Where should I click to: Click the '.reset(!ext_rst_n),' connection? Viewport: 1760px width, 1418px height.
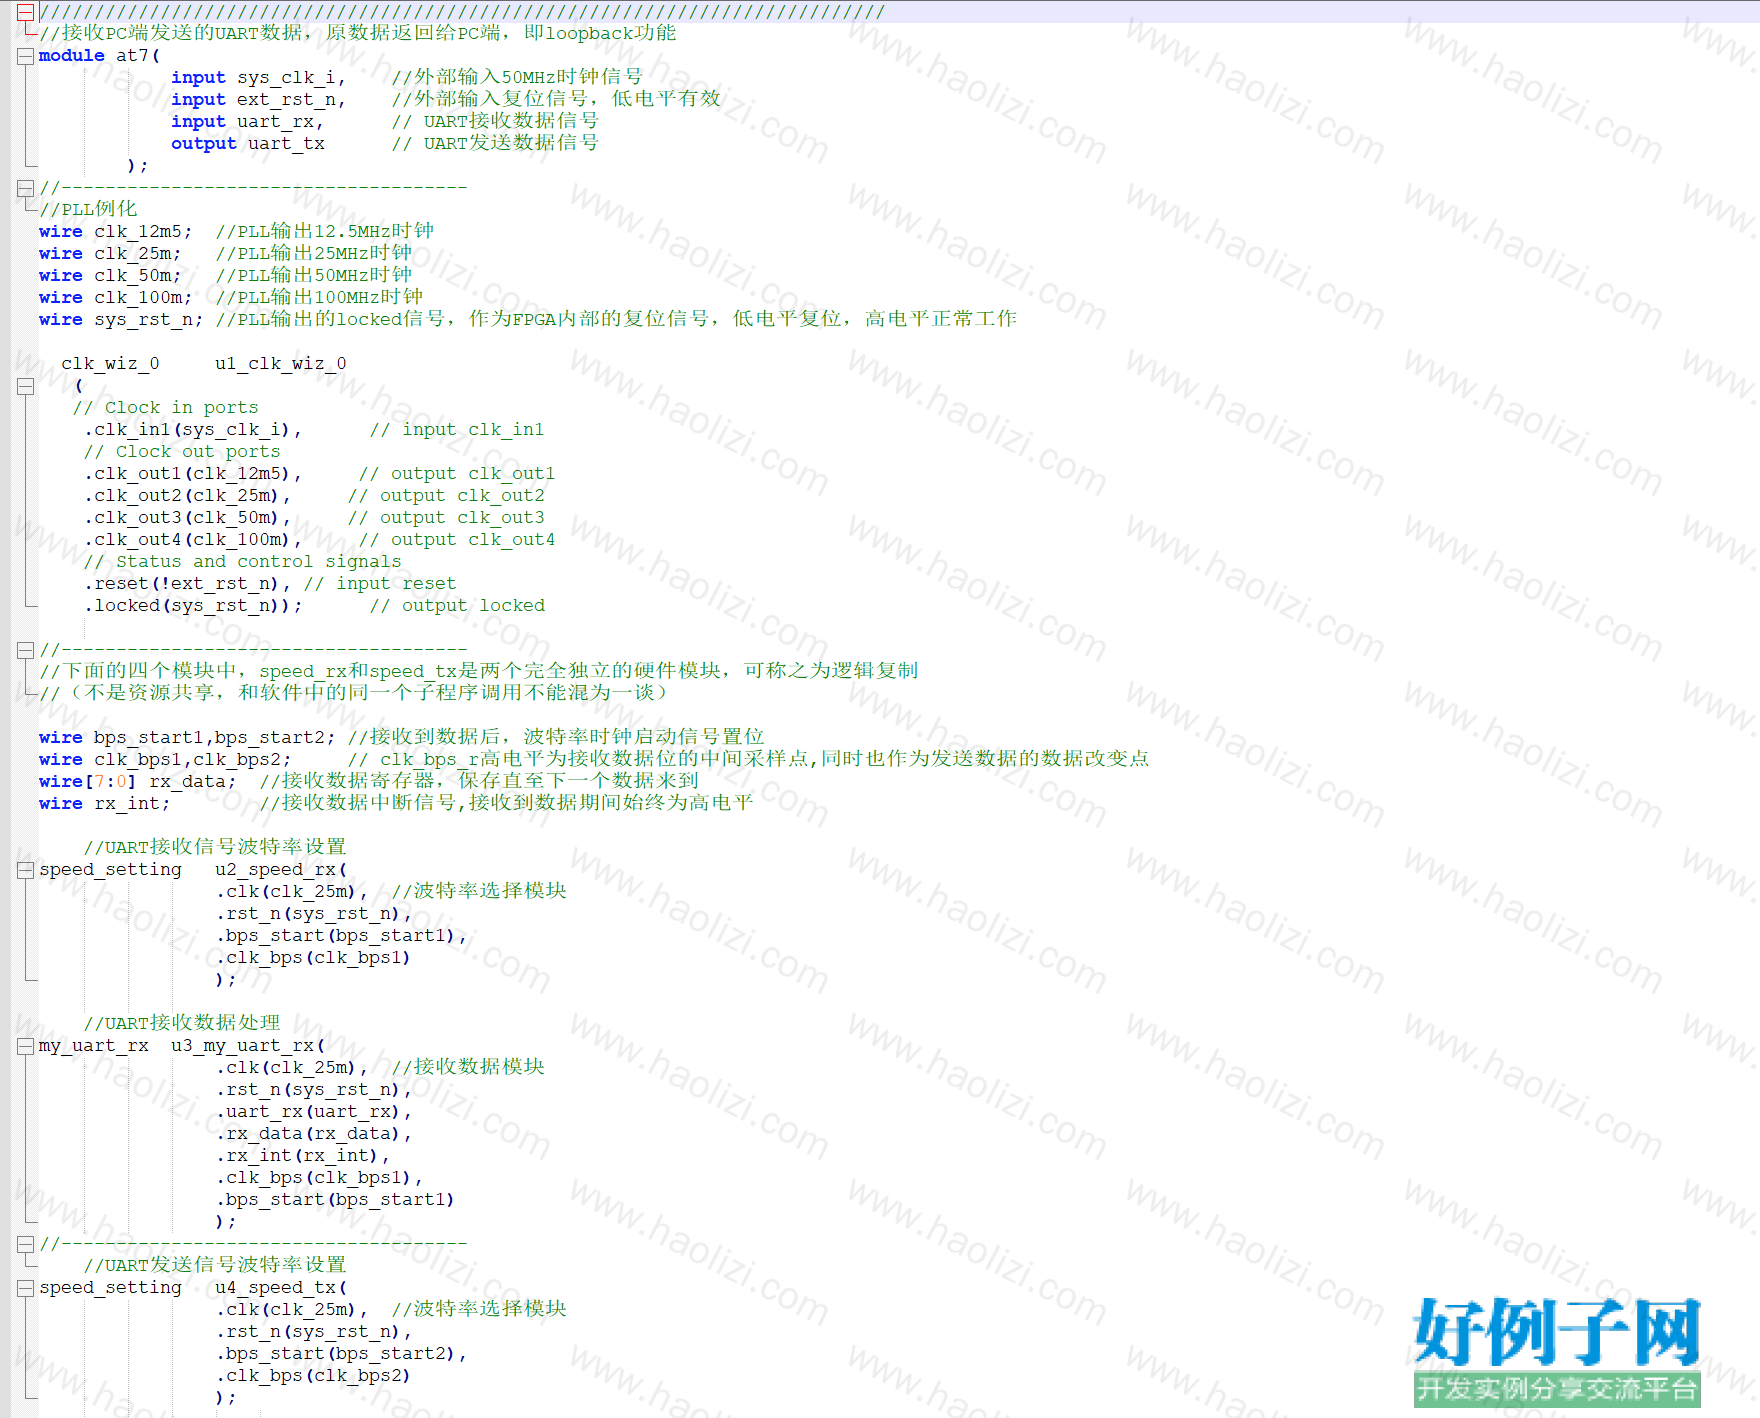coord(187,584)
